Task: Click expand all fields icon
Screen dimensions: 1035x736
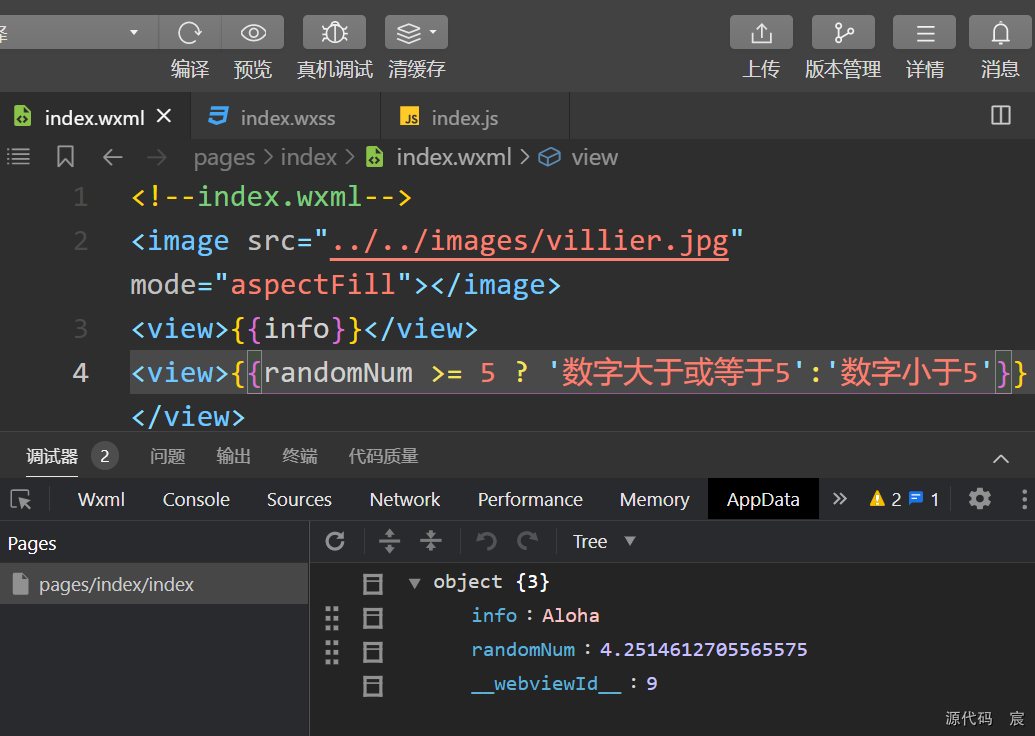Action: coord(389,541)
